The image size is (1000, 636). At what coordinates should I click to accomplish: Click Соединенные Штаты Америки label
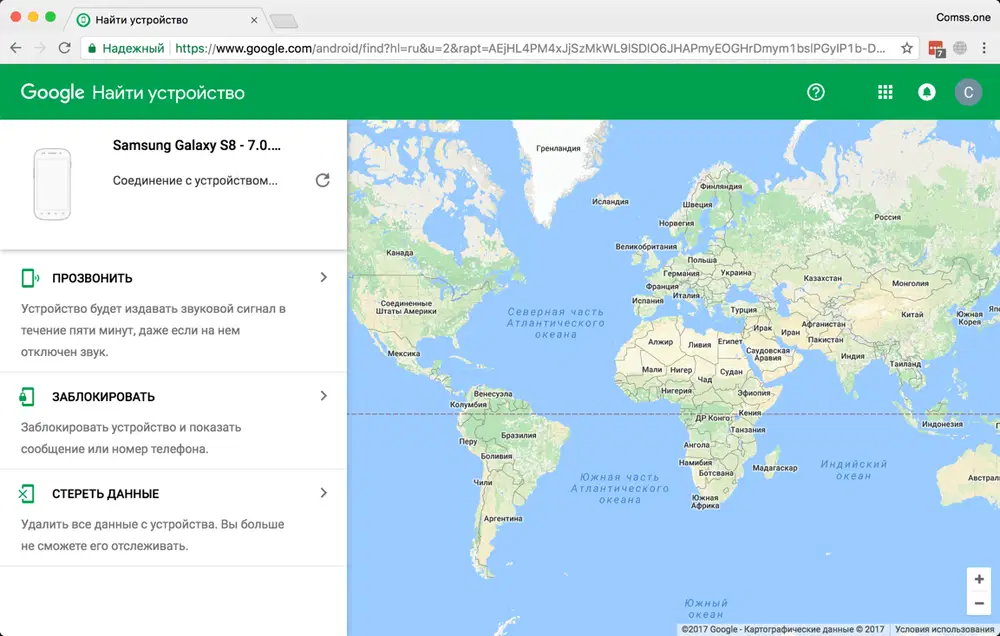[x=406, y=307]
